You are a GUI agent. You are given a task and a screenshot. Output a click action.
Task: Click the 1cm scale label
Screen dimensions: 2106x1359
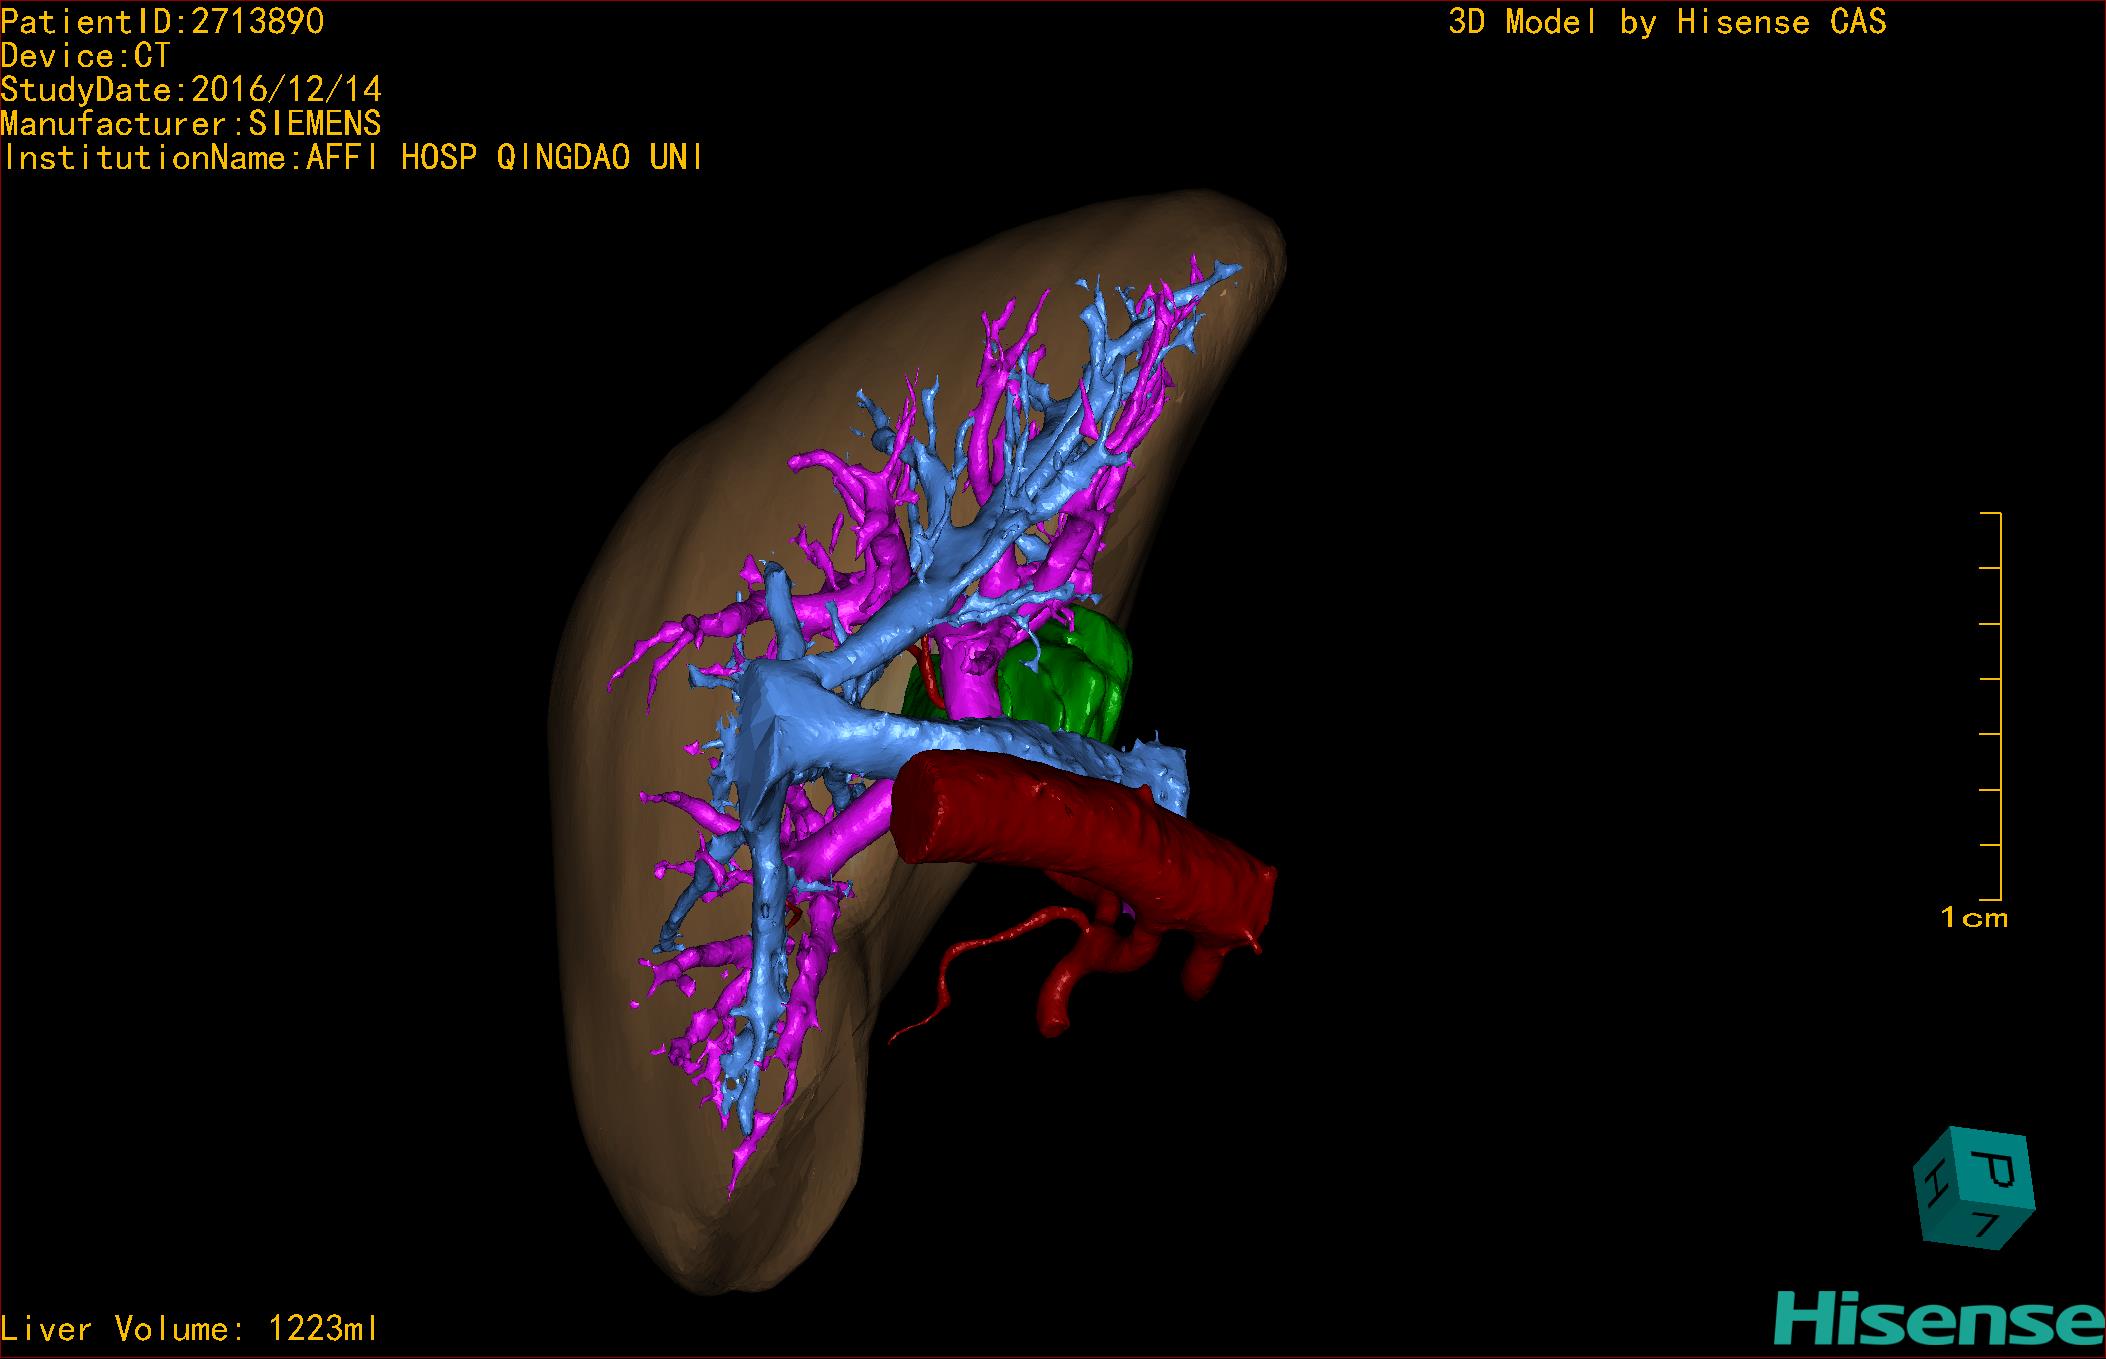pos(1973,918)
